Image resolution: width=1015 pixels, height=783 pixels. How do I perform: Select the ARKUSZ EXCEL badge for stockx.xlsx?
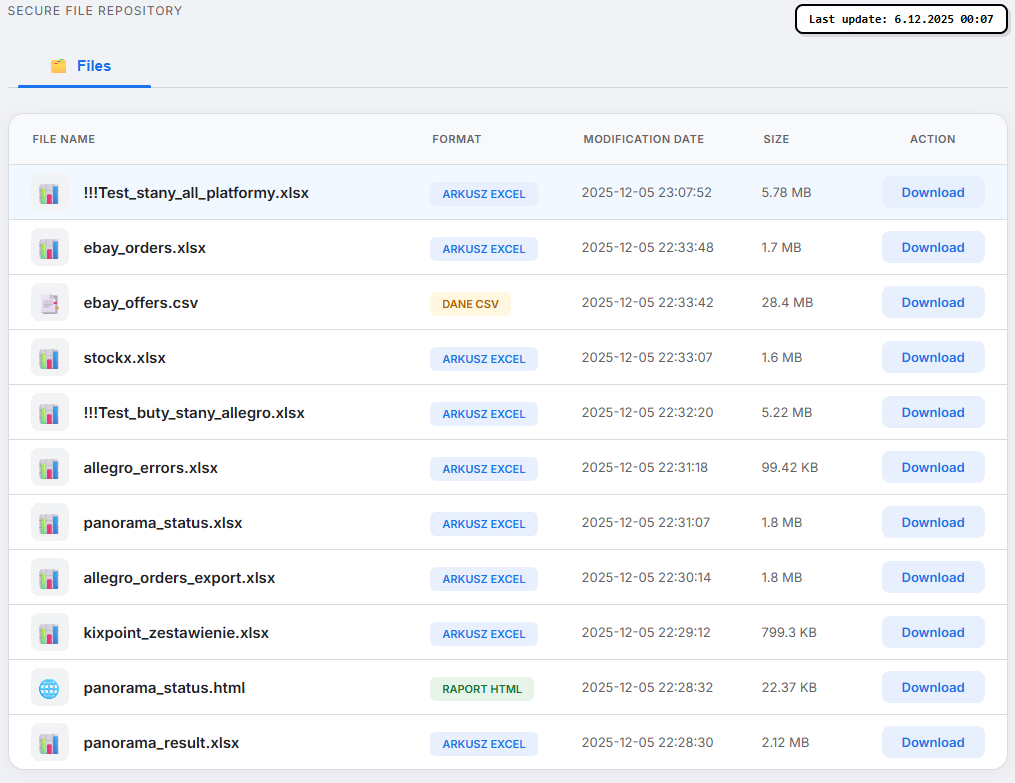tap(483, 358)
